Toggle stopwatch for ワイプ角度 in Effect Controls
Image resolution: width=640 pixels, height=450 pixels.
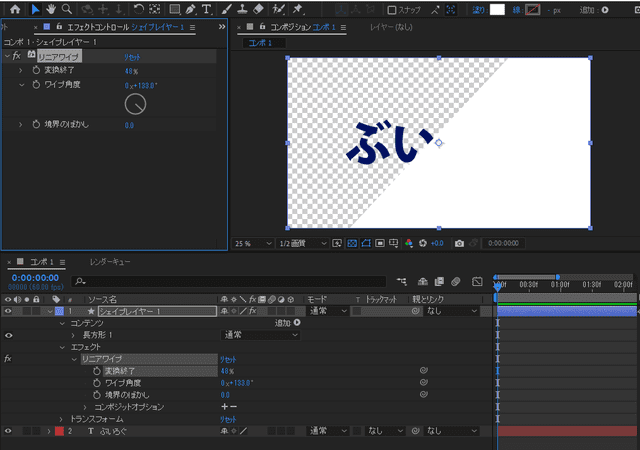[x=36, y=85]
